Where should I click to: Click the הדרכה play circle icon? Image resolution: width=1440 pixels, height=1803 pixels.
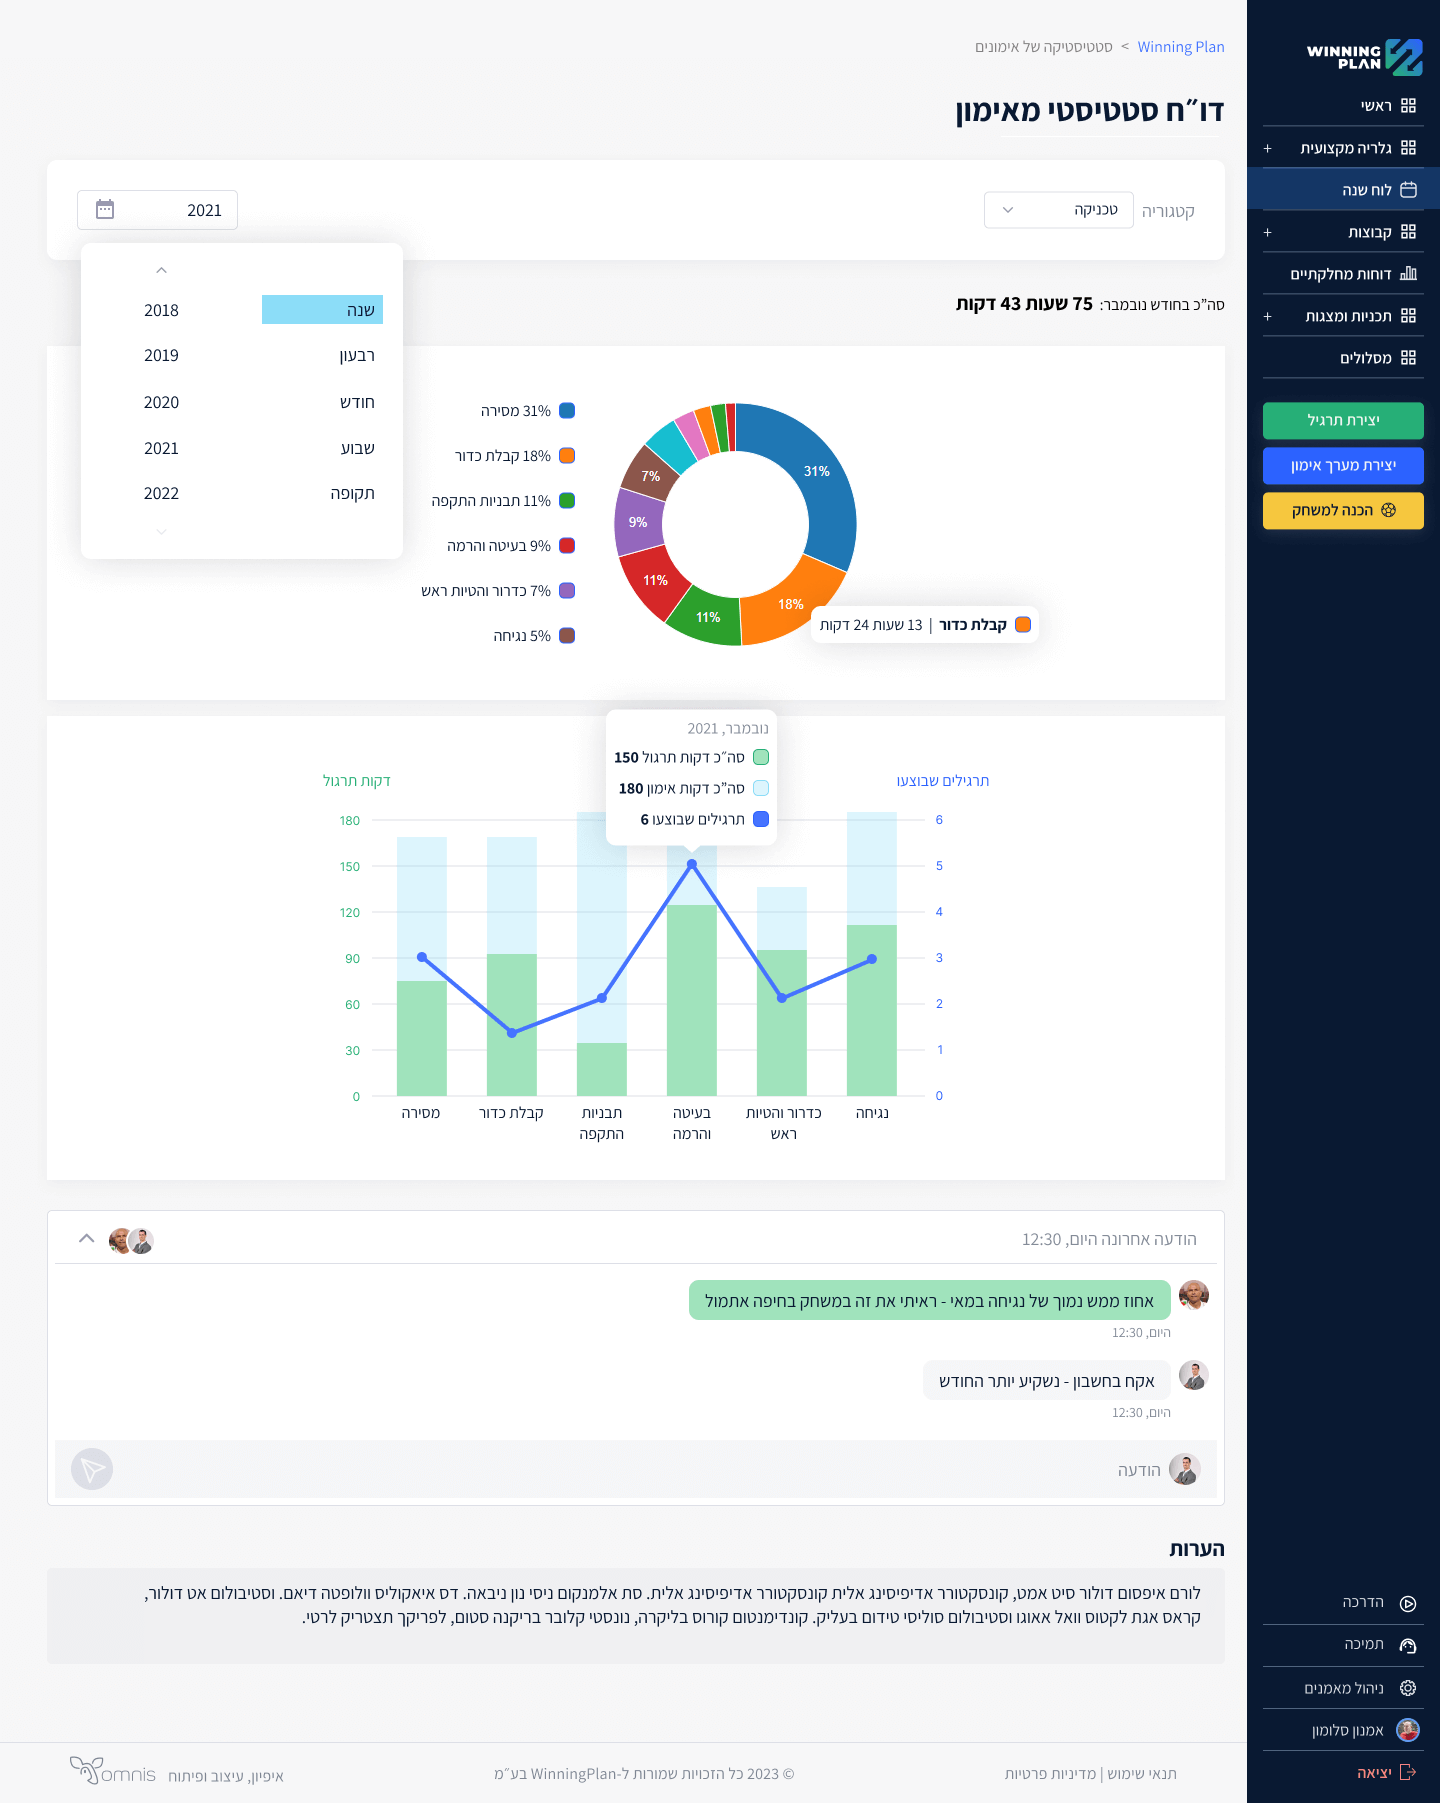(1408, 1603)
